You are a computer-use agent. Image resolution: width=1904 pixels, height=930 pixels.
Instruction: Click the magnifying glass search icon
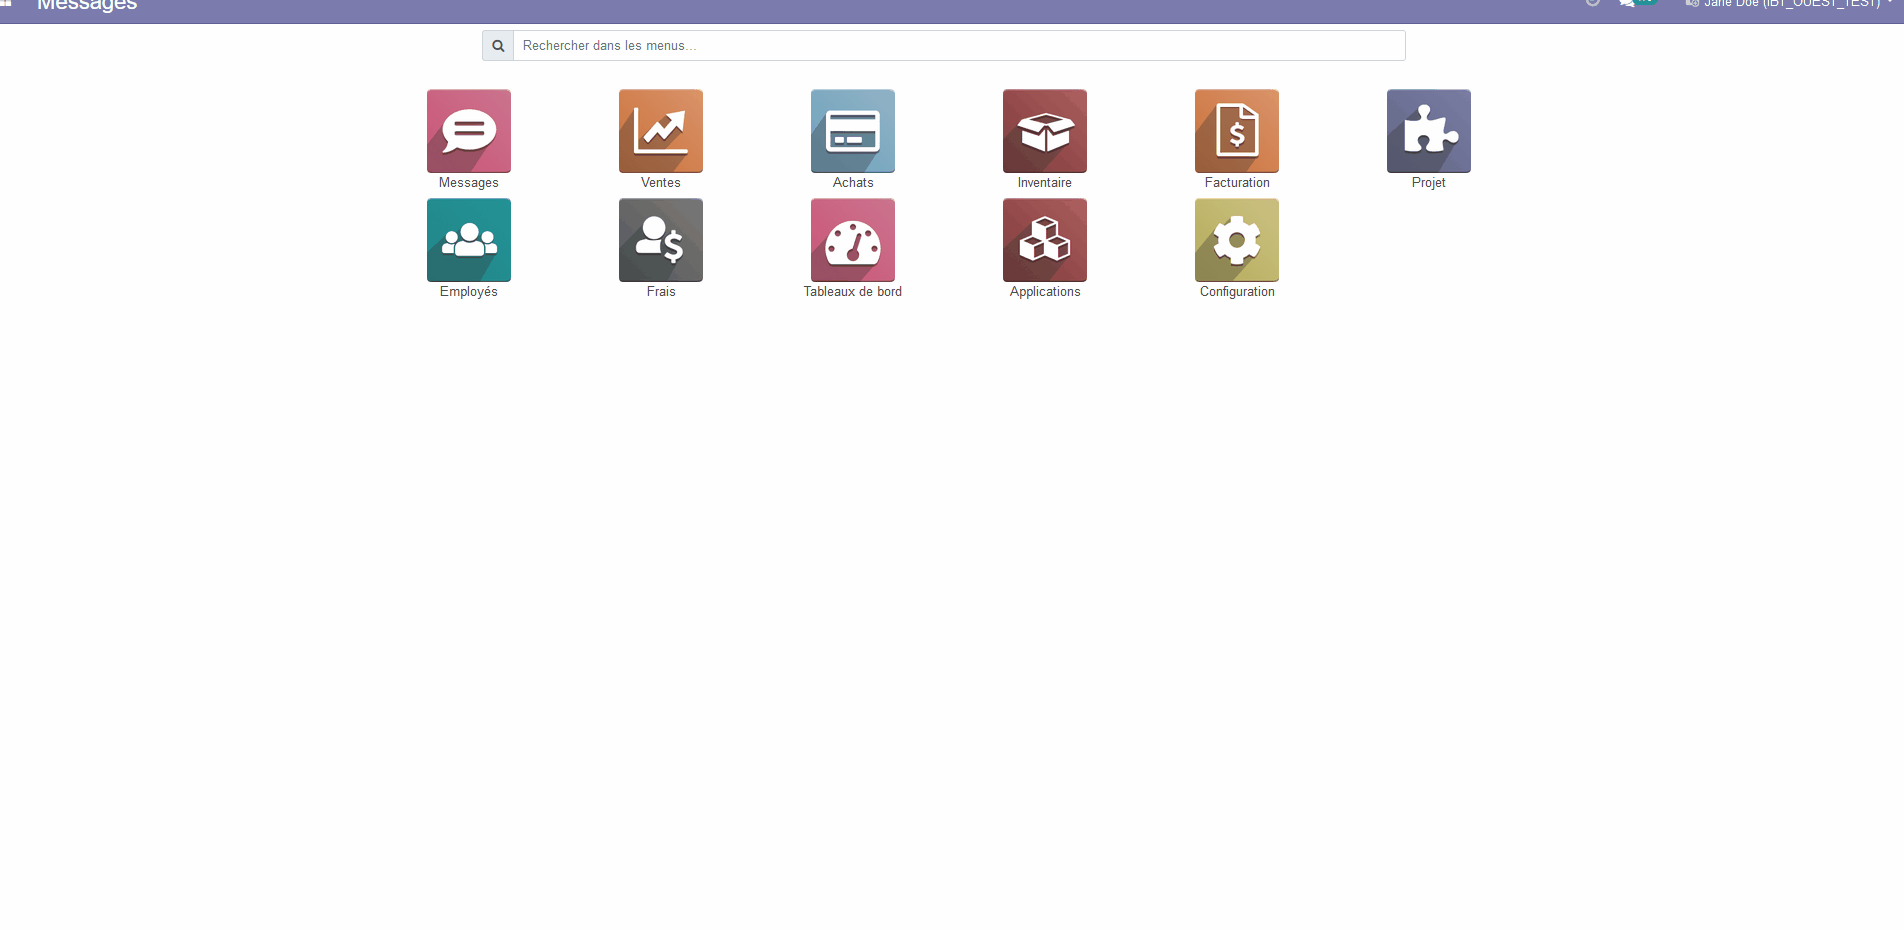498,46
